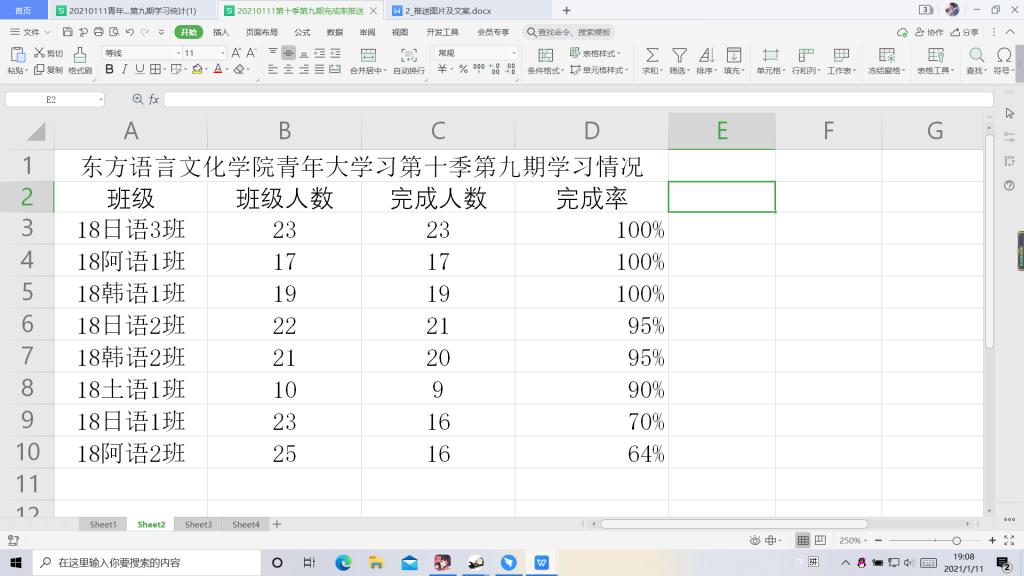The image size is (1024, 576).
Task: Click the Freeze Panes (冻结窗格) icon
Action: click(x=886, y=56)
